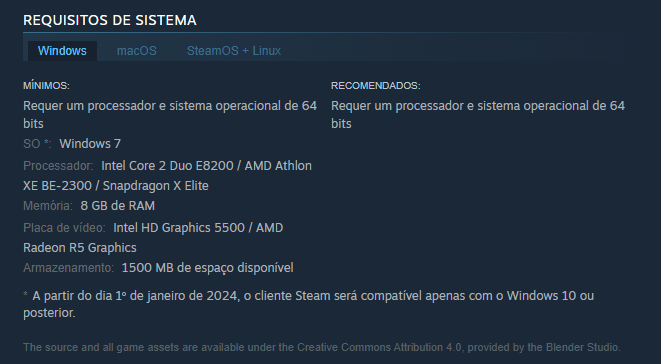
Task: Click the Intel Core 2 Duo E8200 text
Action: point(167,166)
